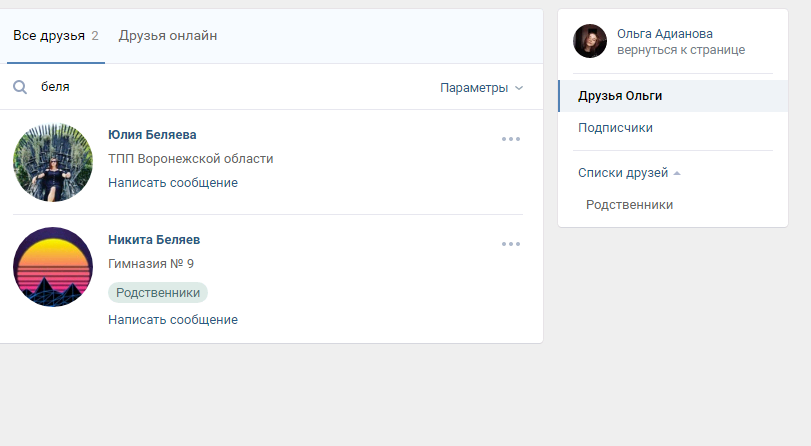Click вернуться к странице link

coord(680,50)
